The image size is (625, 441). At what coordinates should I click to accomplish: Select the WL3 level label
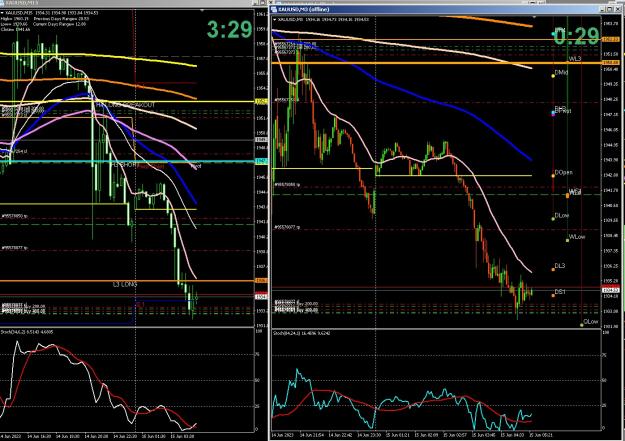click(575, 59)
